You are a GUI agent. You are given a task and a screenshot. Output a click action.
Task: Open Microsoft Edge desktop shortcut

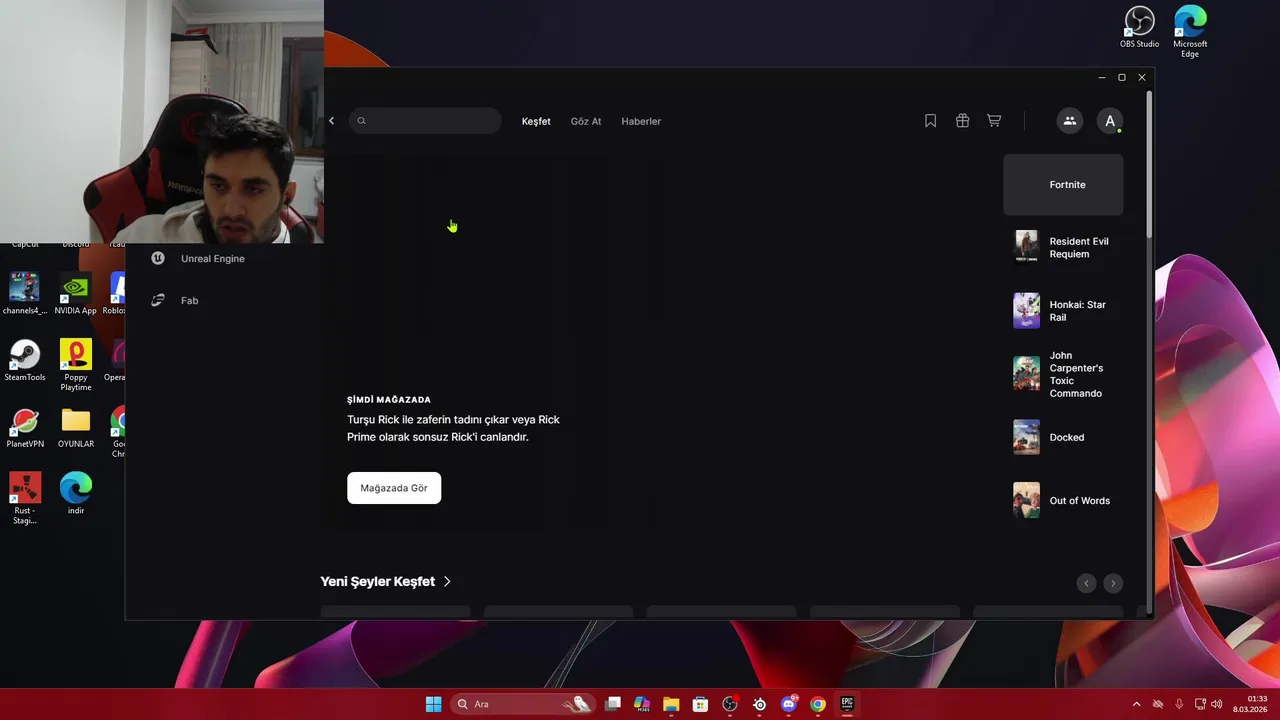[1190, 31]
